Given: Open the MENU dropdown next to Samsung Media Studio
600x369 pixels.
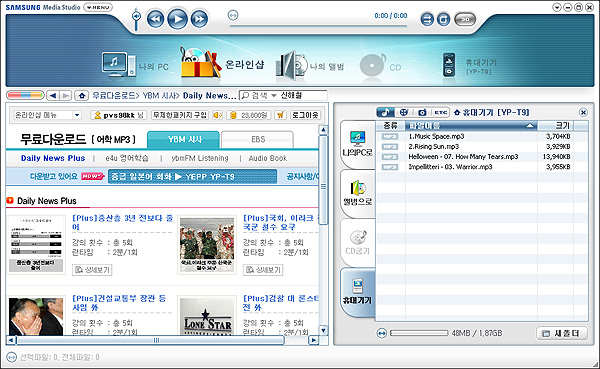Looking at the screenshot, I should [98, 7].
